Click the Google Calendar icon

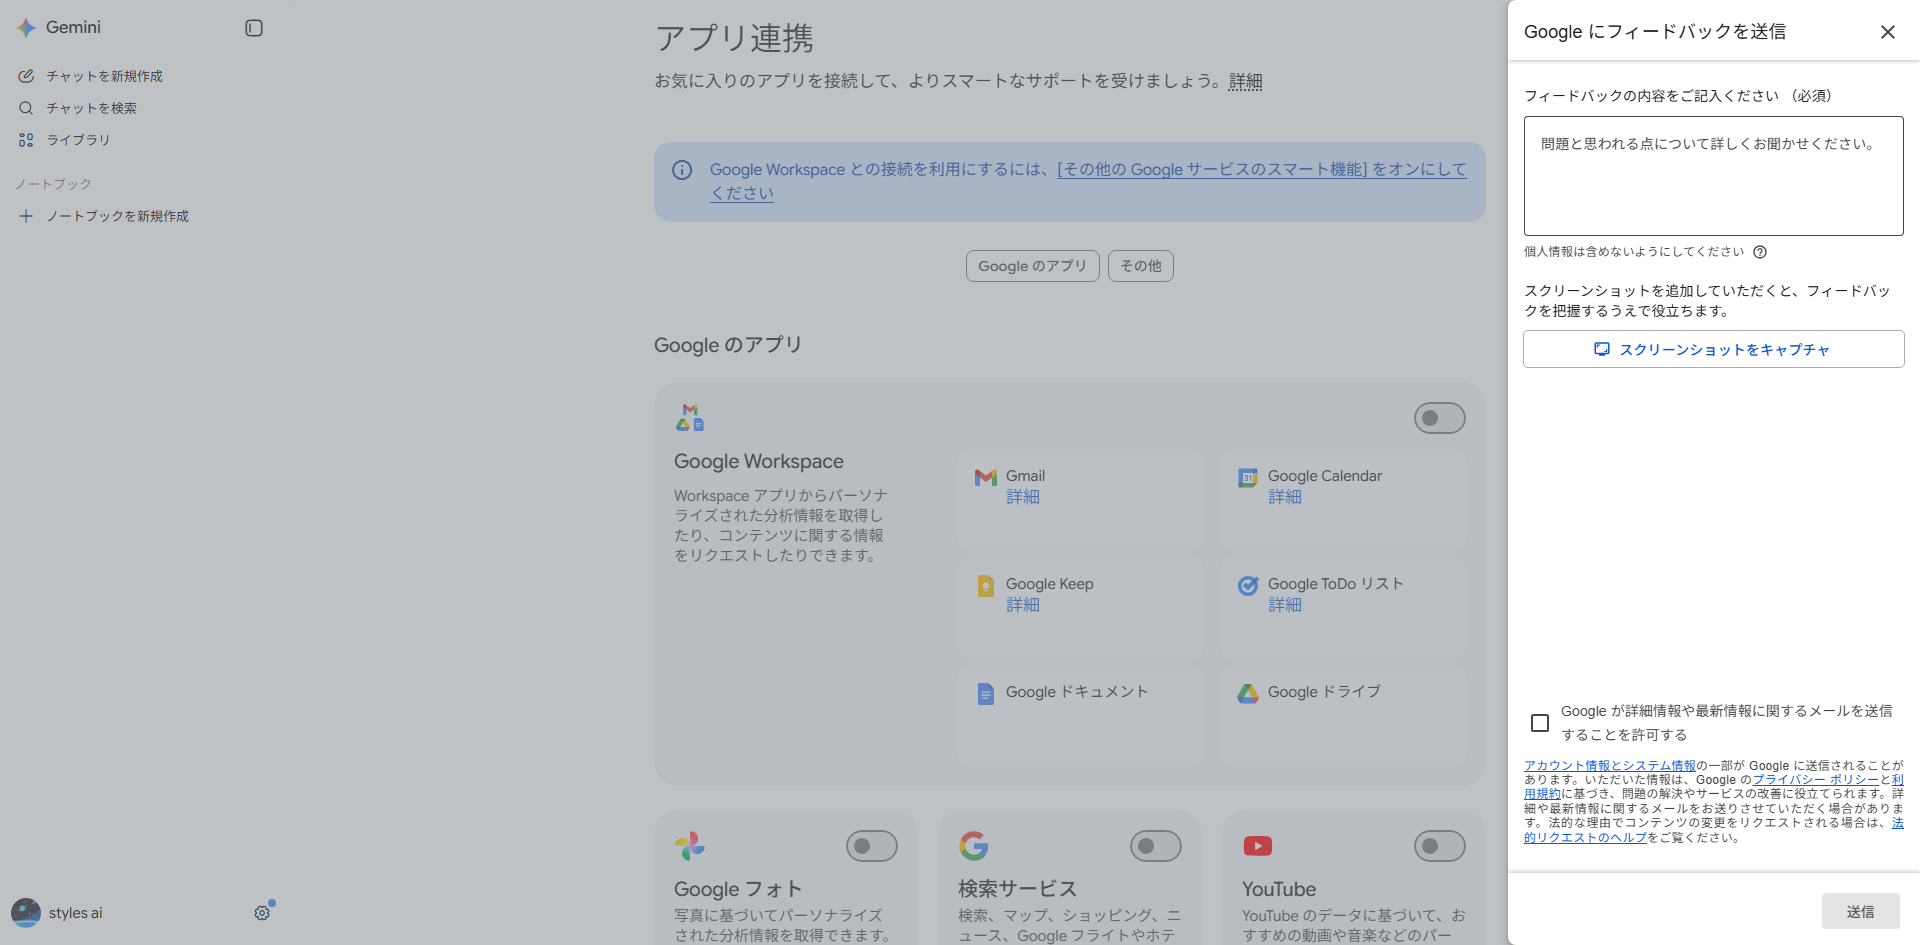pos(1248,477)
